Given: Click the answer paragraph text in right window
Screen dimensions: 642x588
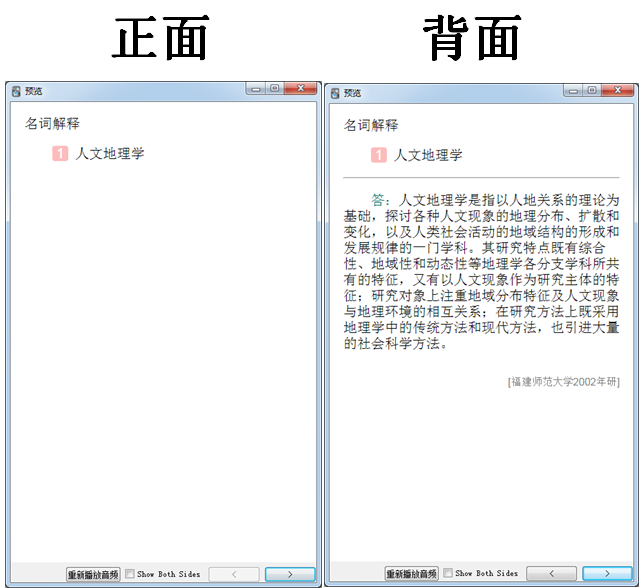Looking at the screenshot, I should [481, 271].
